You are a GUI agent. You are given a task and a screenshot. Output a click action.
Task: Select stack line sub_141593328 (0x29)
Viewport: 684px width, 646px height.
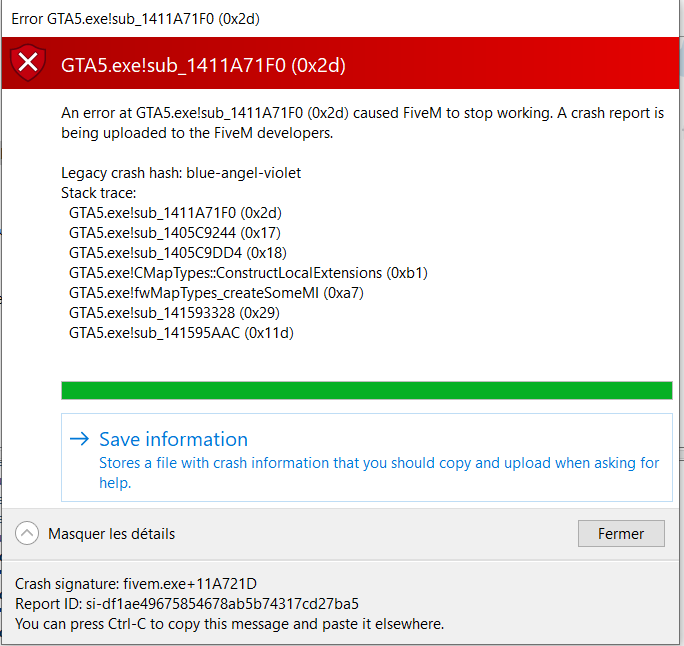tap(174, 313)
